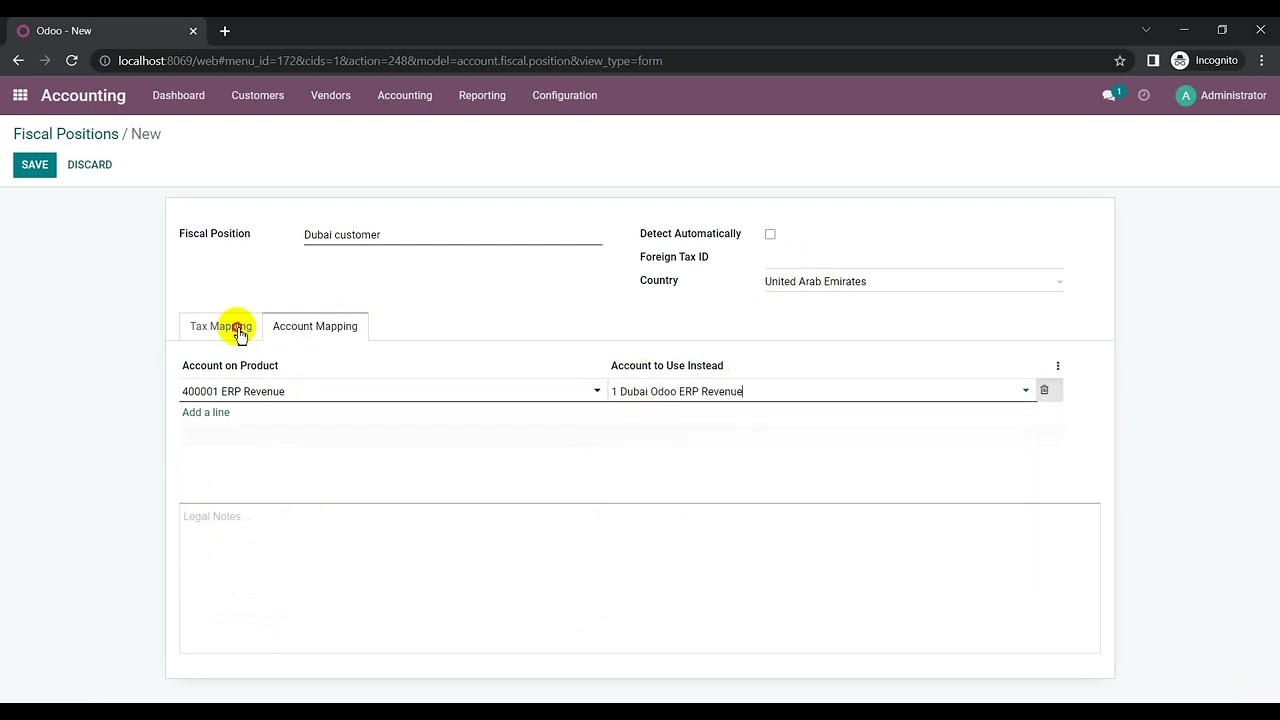Switch to the Account Mapping tab
Screen dimensions: 1280x720
pyautogui.click(x=315, y=326)
